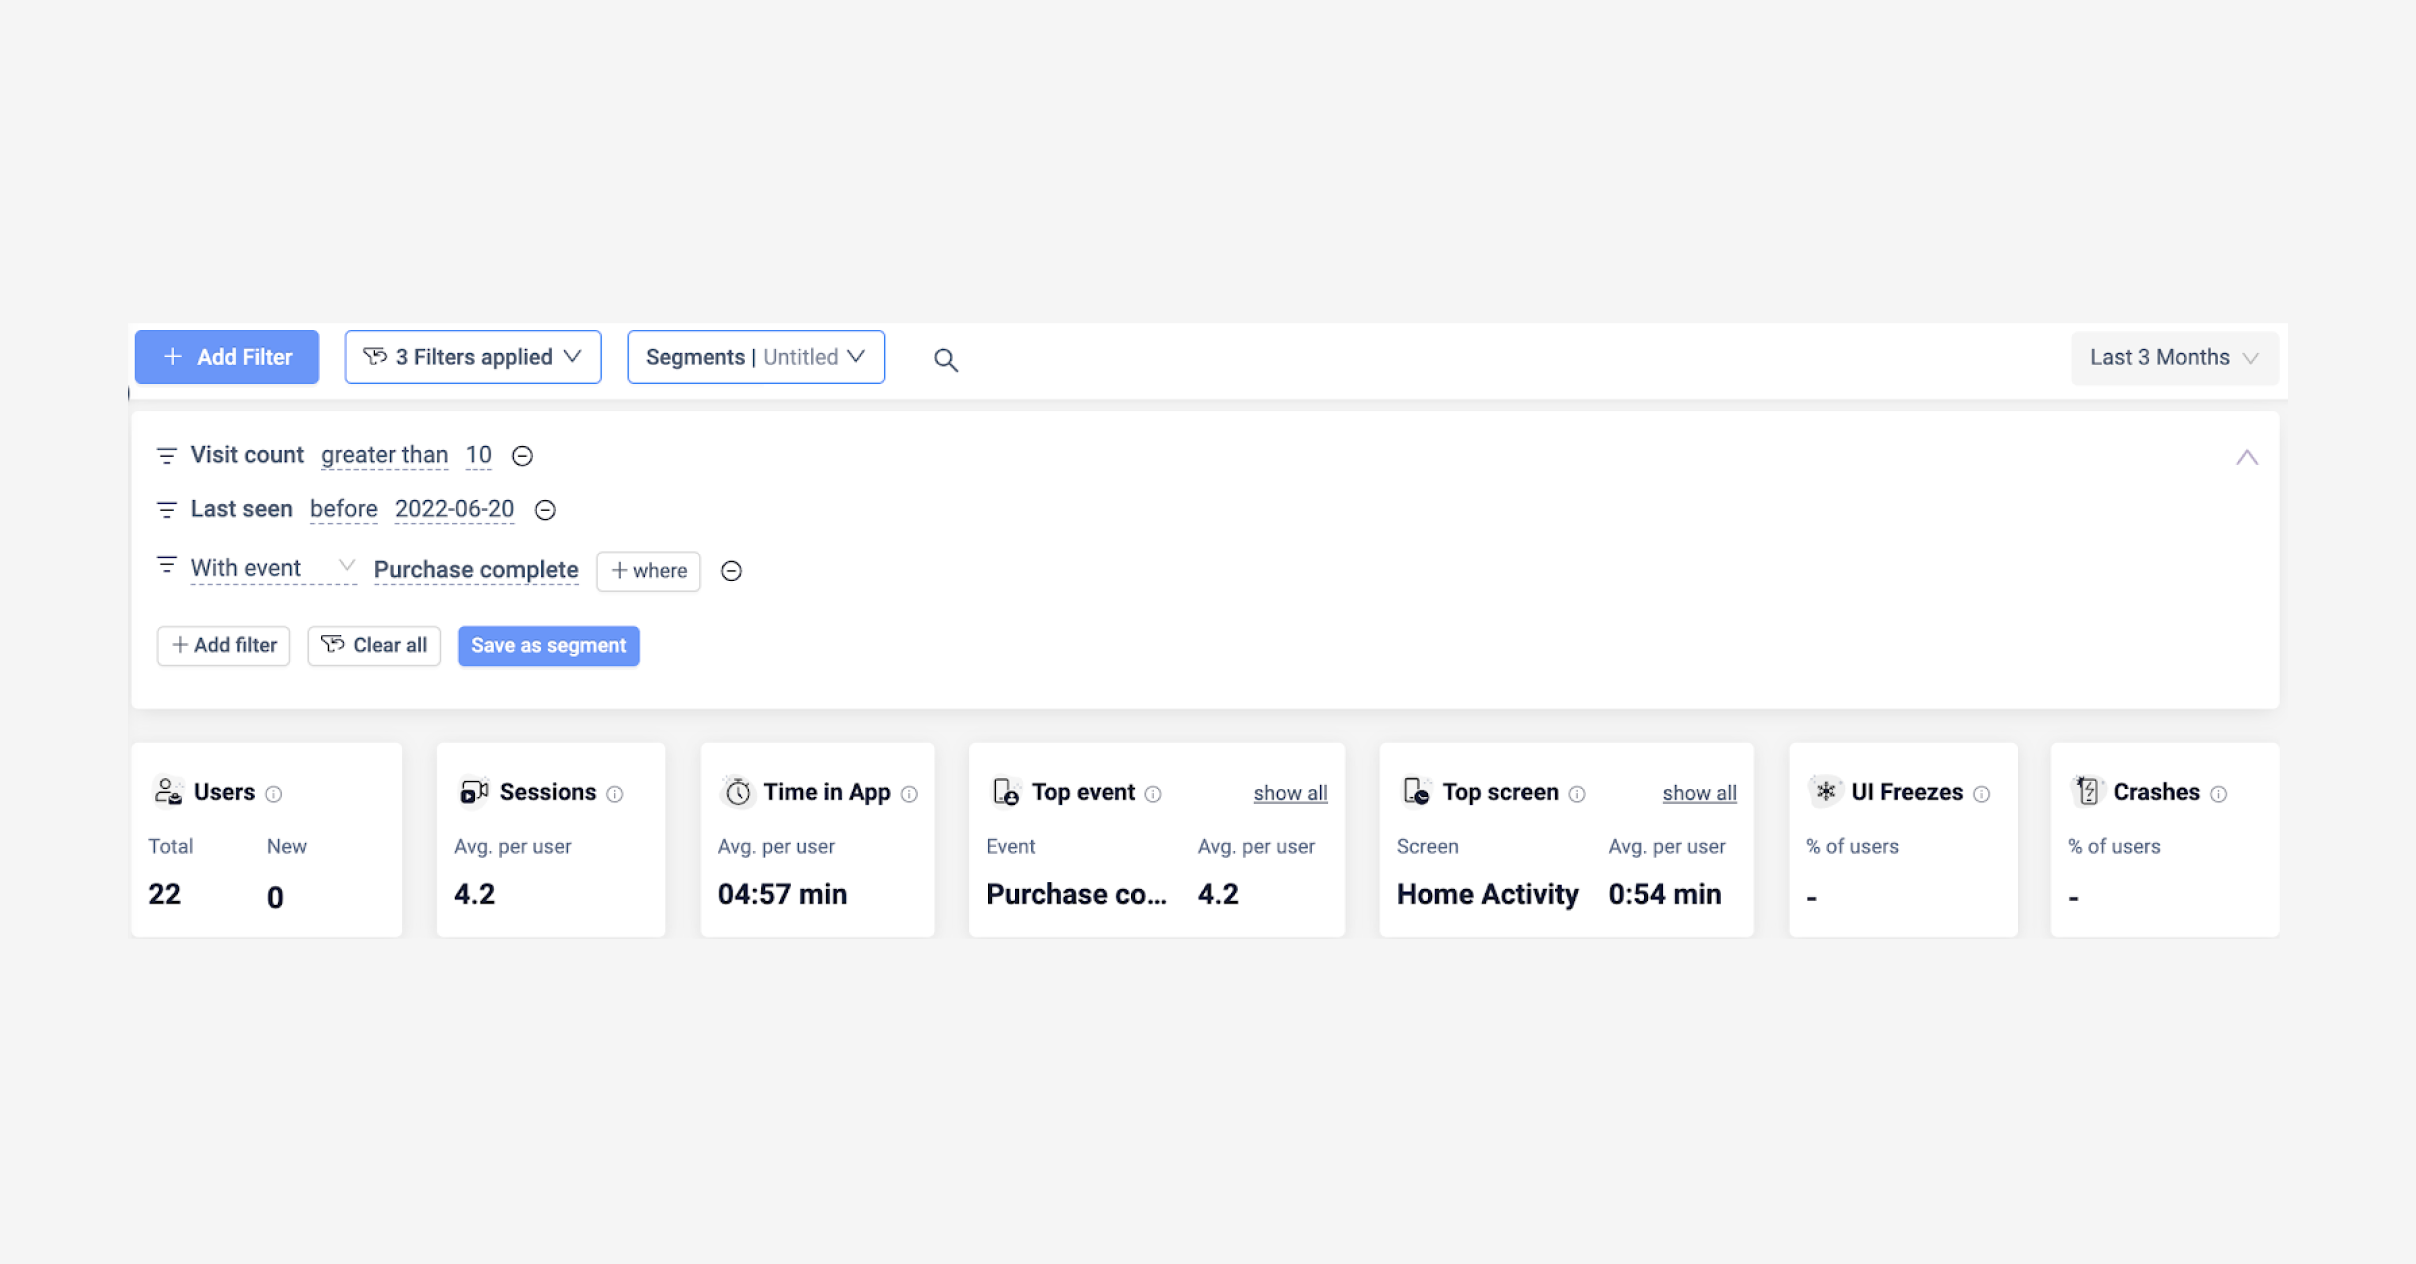Viewport: 2416px width, 1264px height.
Task: Open search using the magnifier icon
Action: (x=945, y=358)
